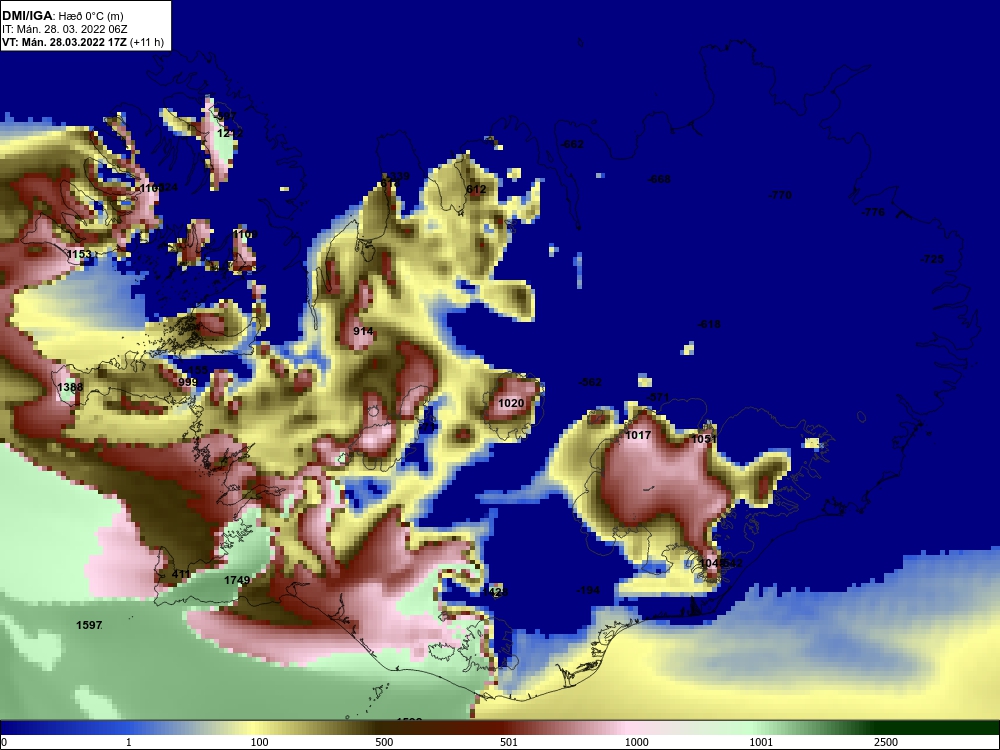Click the legend tick label 2500
1000x750 pixels.
pyautogui.click(x=886, y=742)
